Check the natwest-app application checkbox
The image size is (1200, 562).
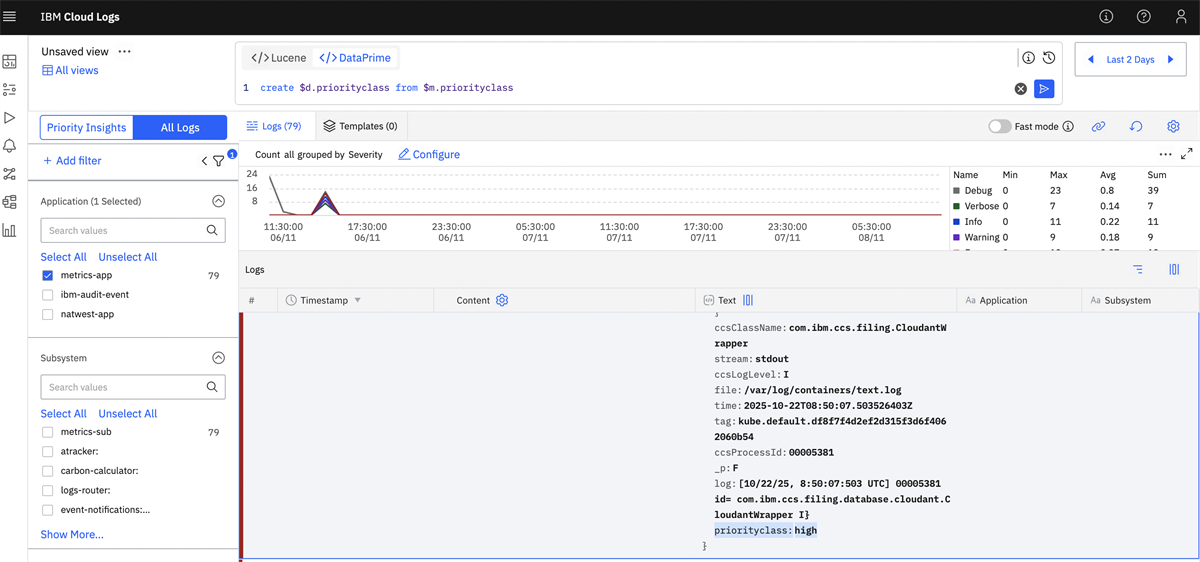(x=48, y=314)
